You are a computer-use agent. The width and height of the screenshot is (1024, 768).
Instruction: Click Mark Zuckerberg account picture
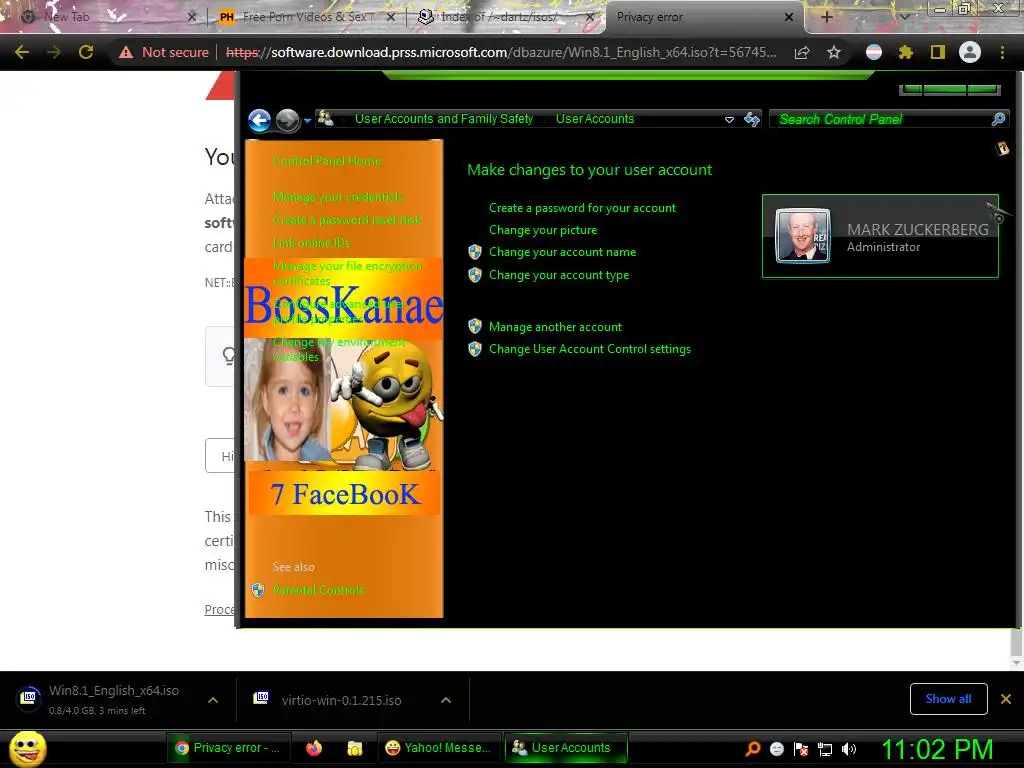(803, 236)
